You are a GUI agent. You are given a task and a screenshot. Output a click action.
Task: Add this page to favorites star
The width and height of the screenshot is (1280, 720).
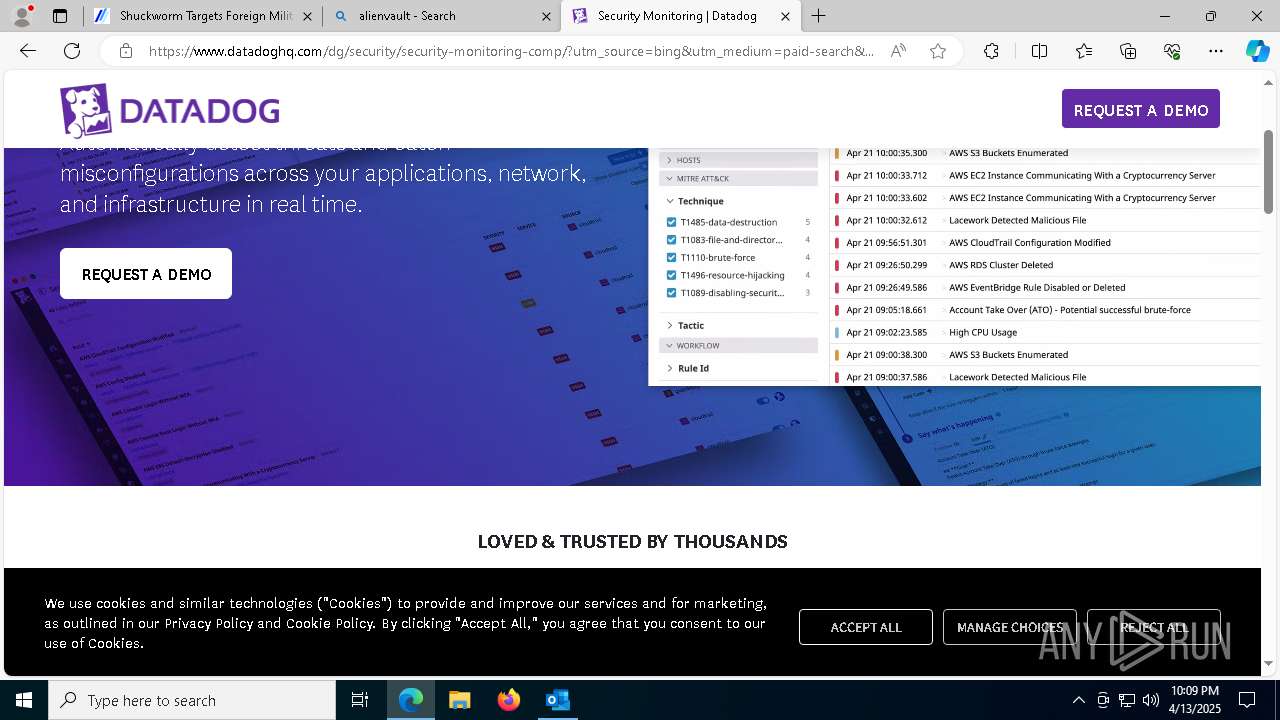(938, 51)
